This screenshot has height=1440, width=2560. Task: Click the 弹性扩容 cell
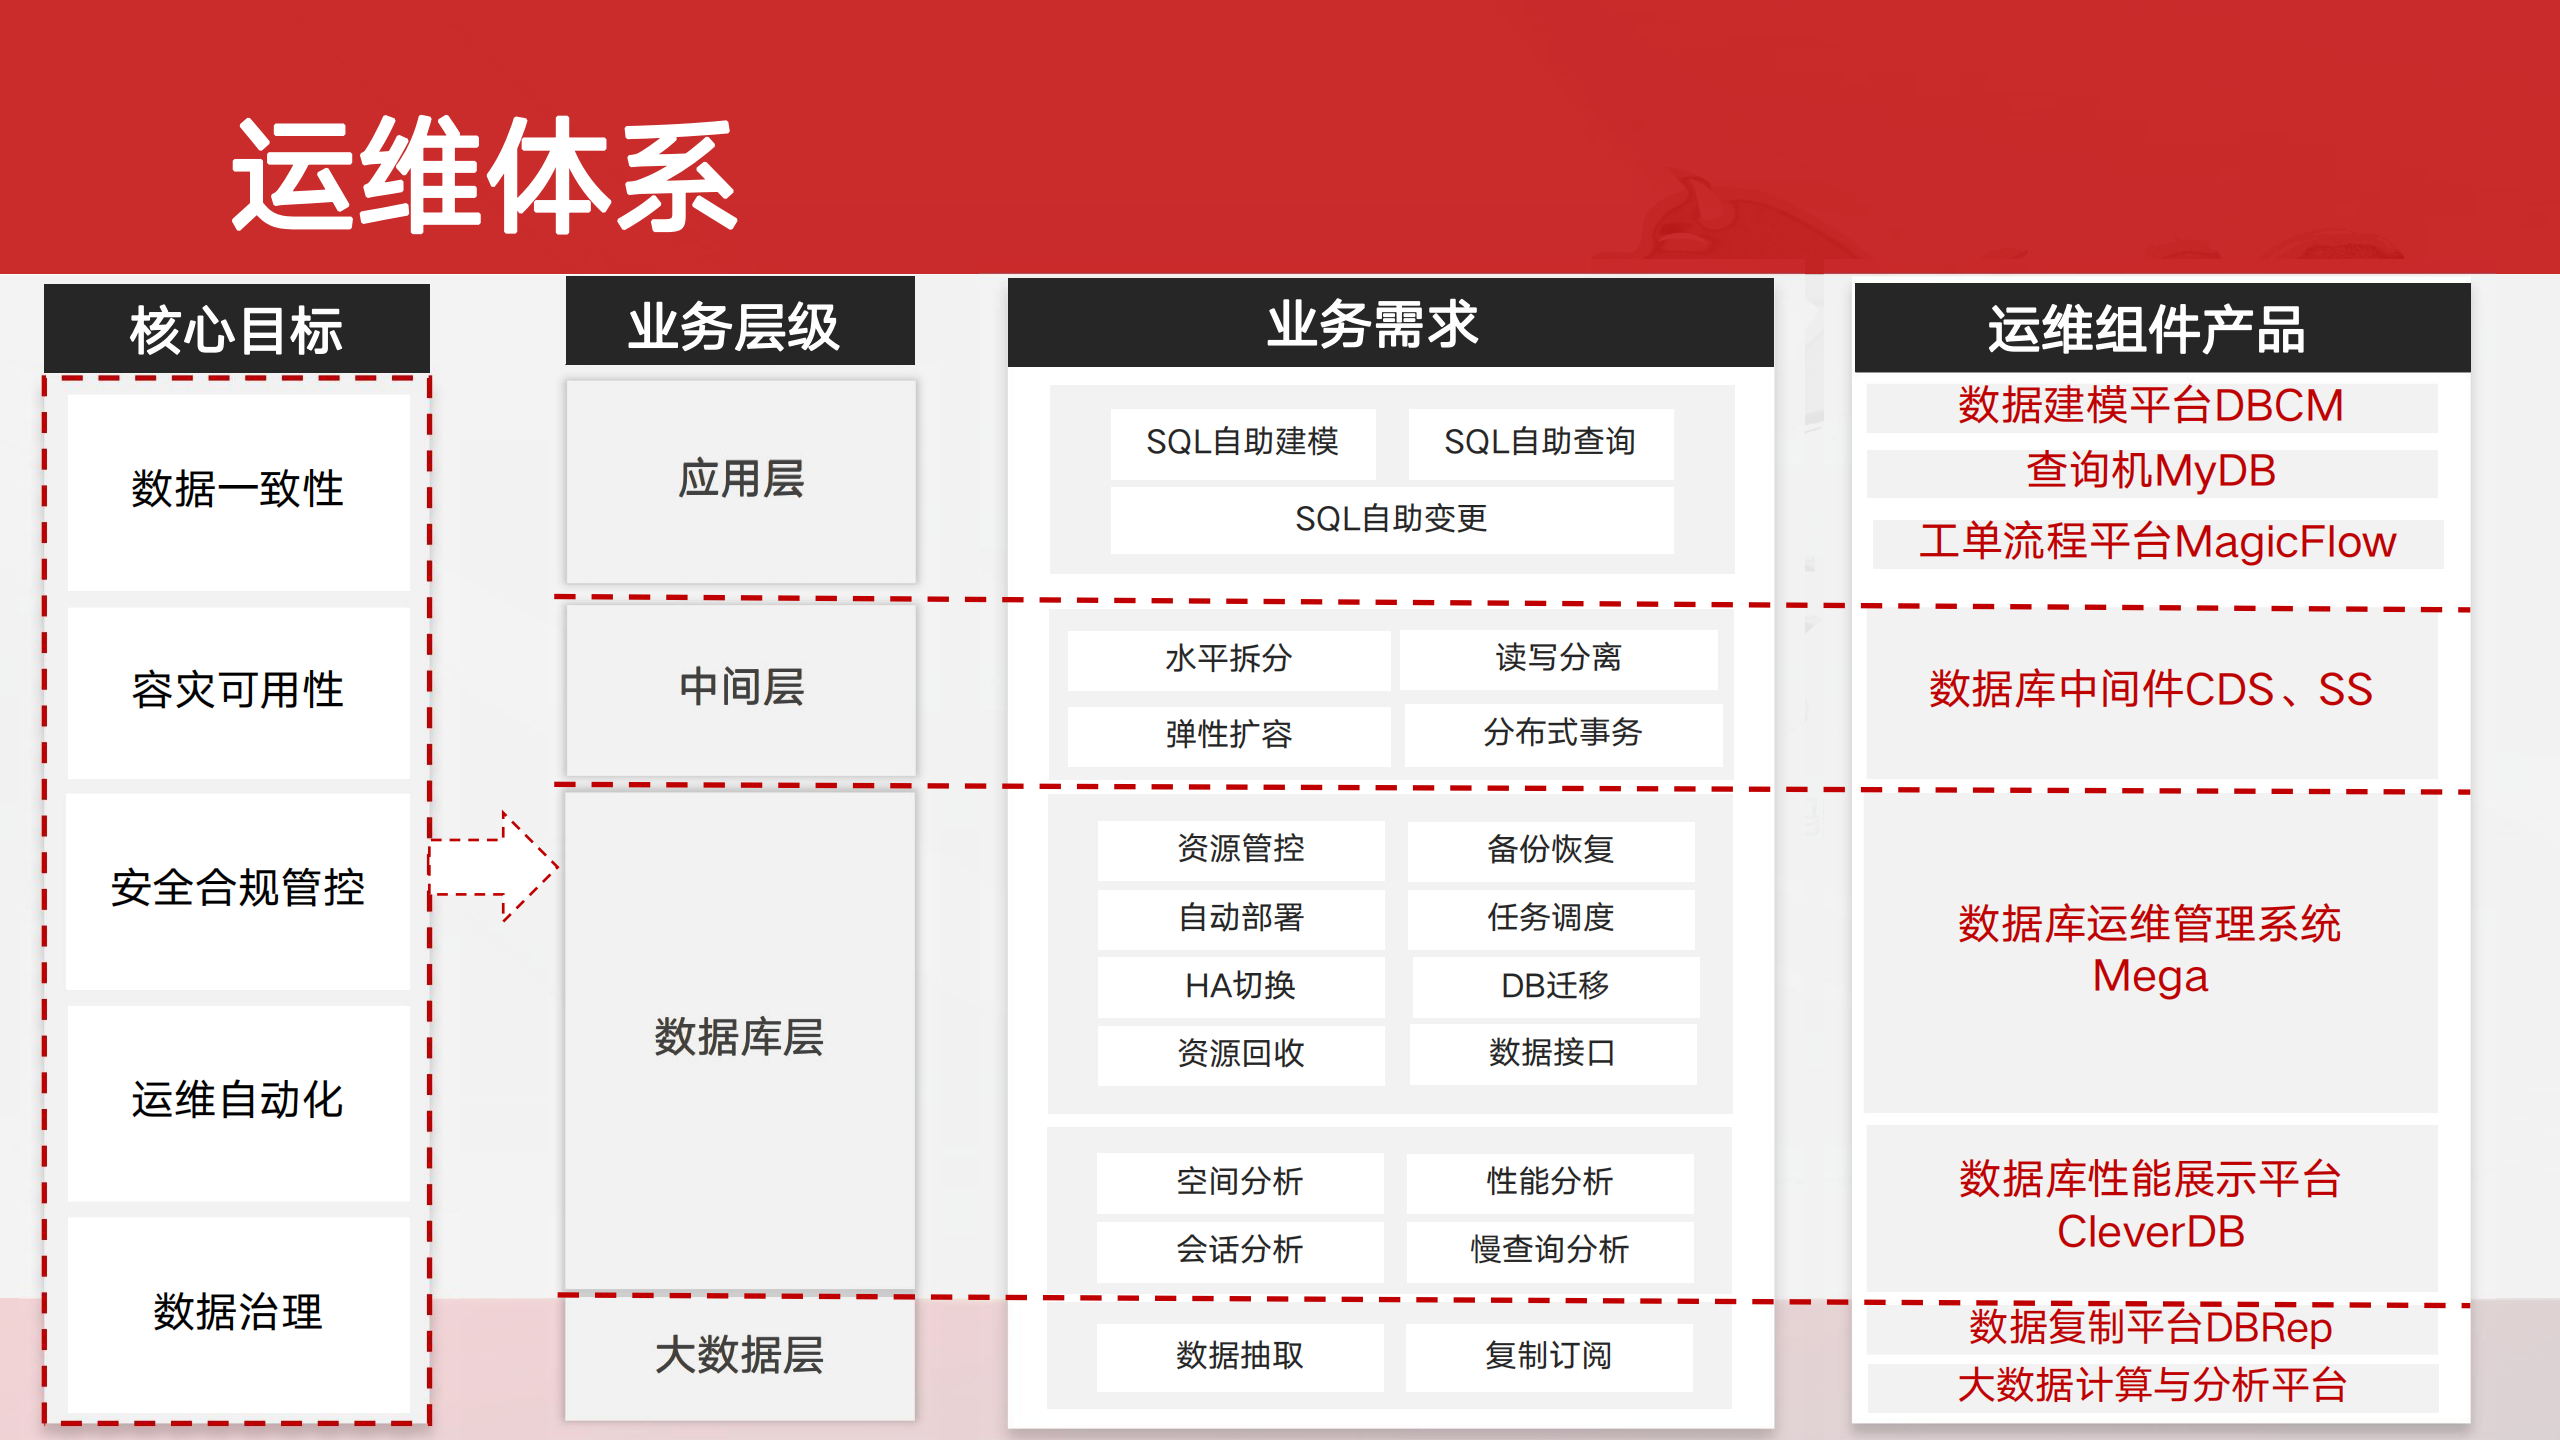(1229, 736)
